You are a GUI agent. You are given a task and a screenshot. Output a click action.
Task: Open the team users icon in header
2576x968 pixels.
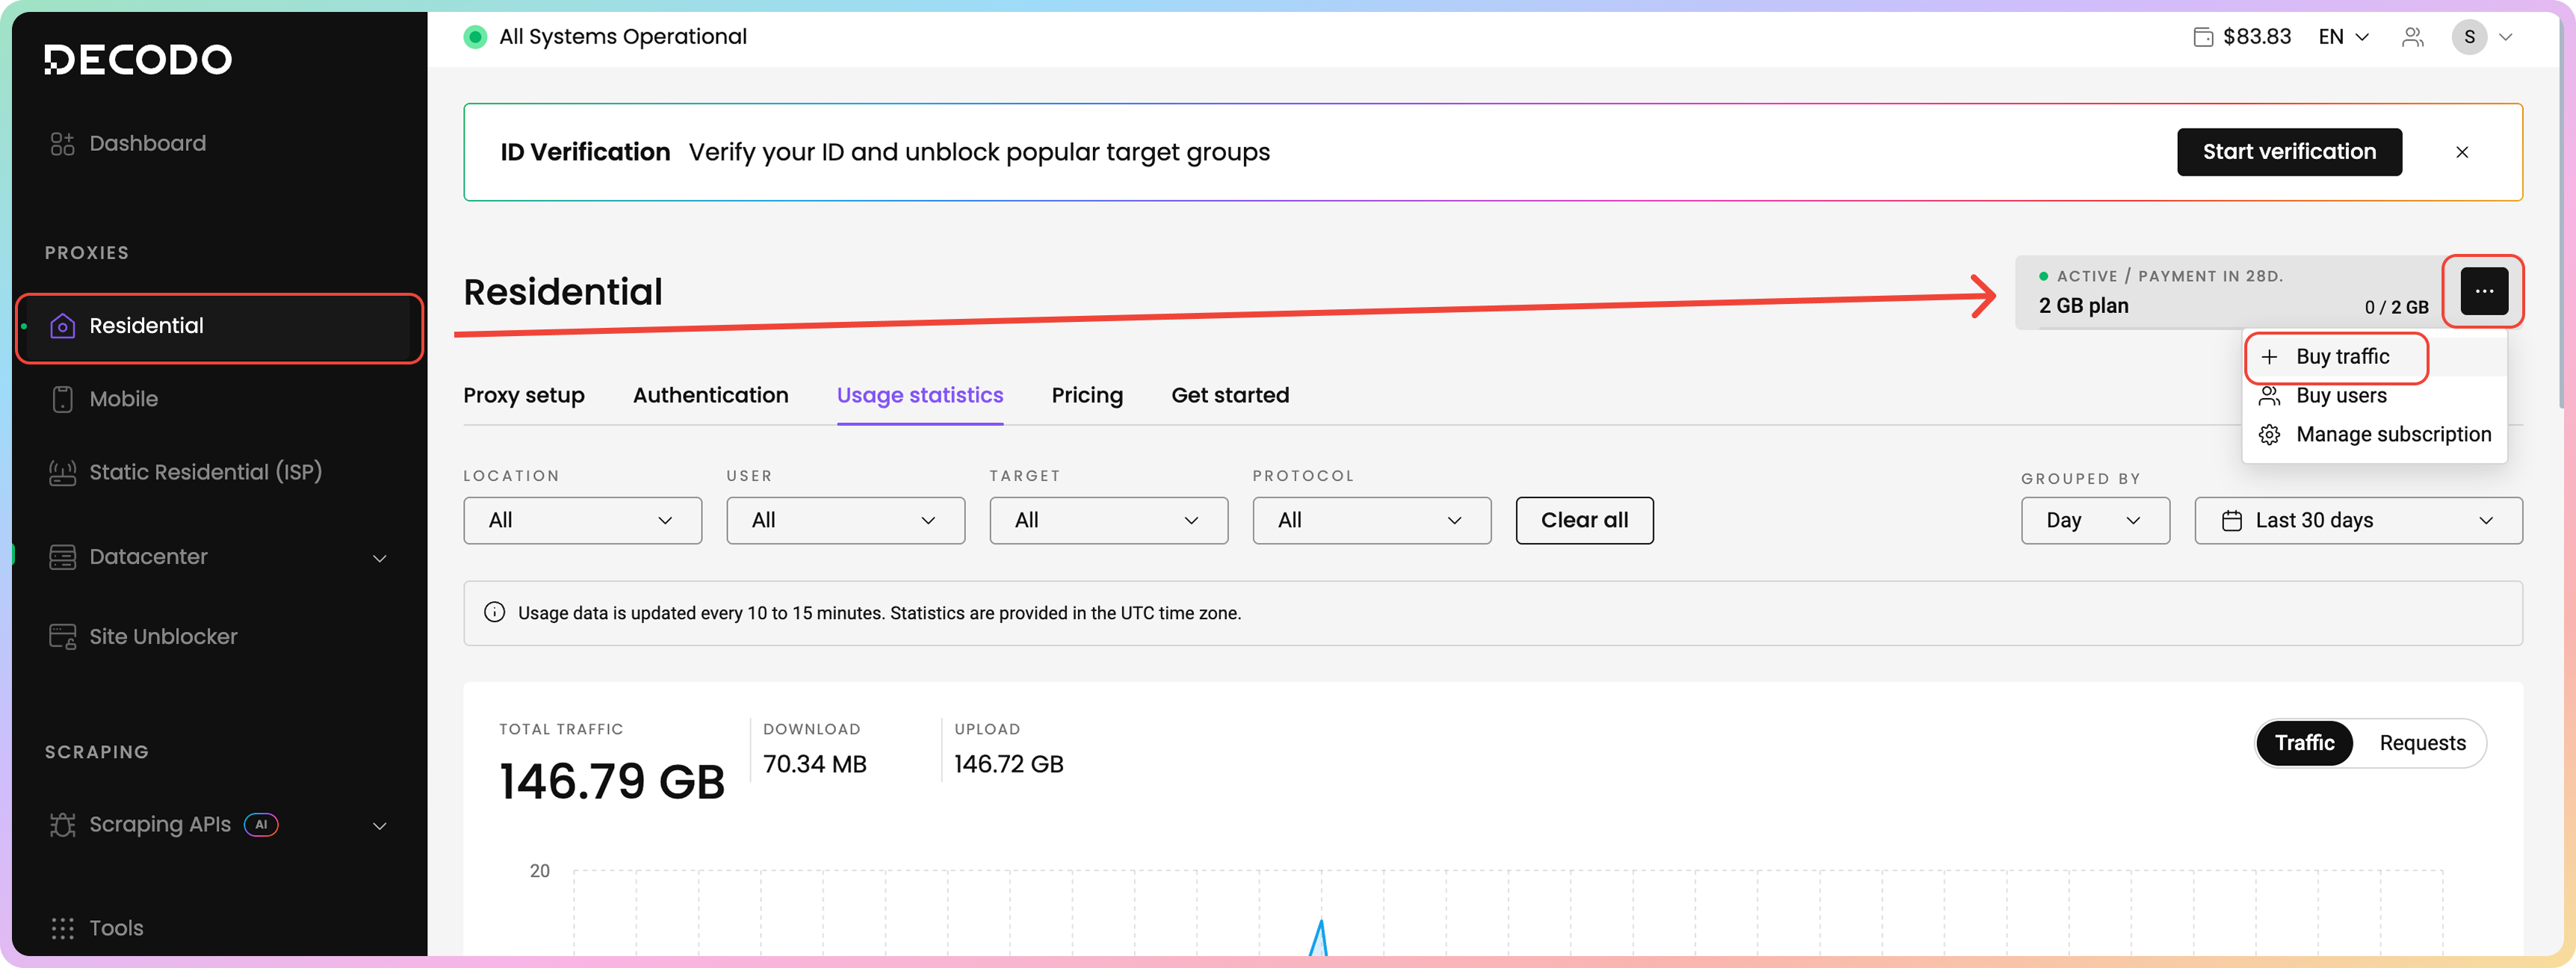(x=2412, y=37)
